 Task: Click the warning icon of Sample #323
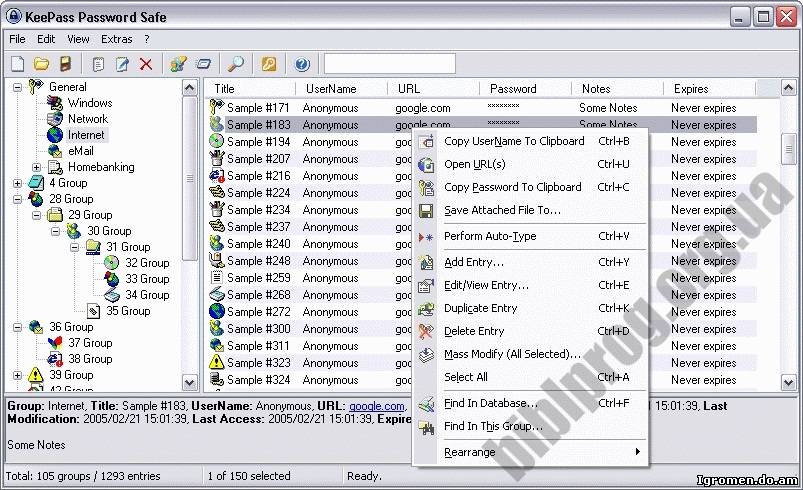click(217, 363)
